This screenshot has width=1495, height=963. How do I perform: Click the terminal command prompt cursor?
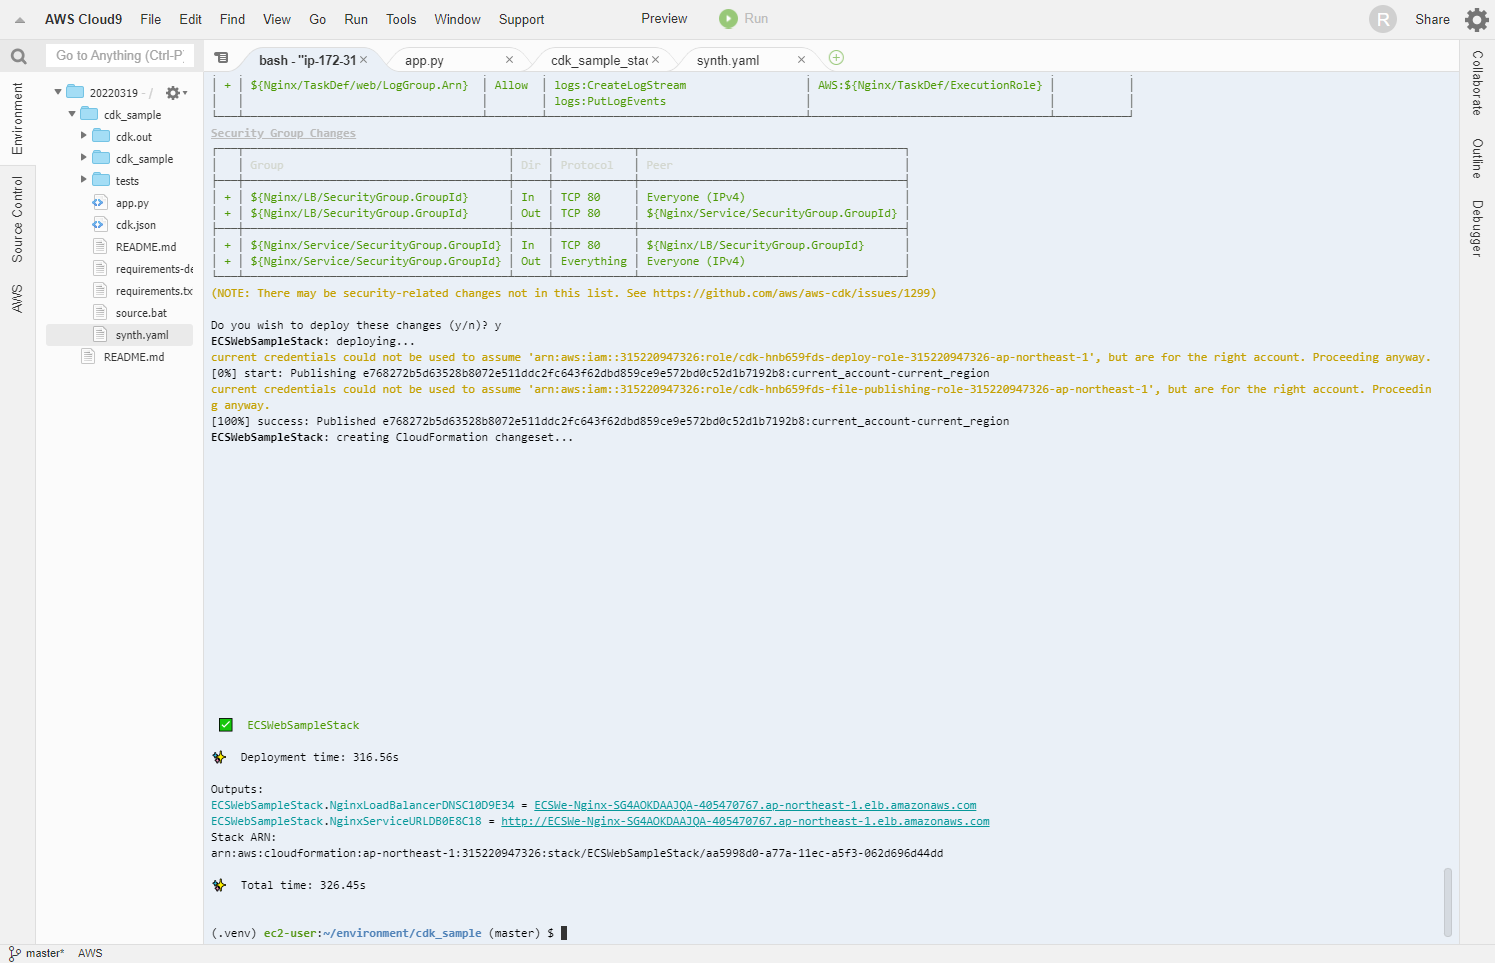(x=564, y=933)
